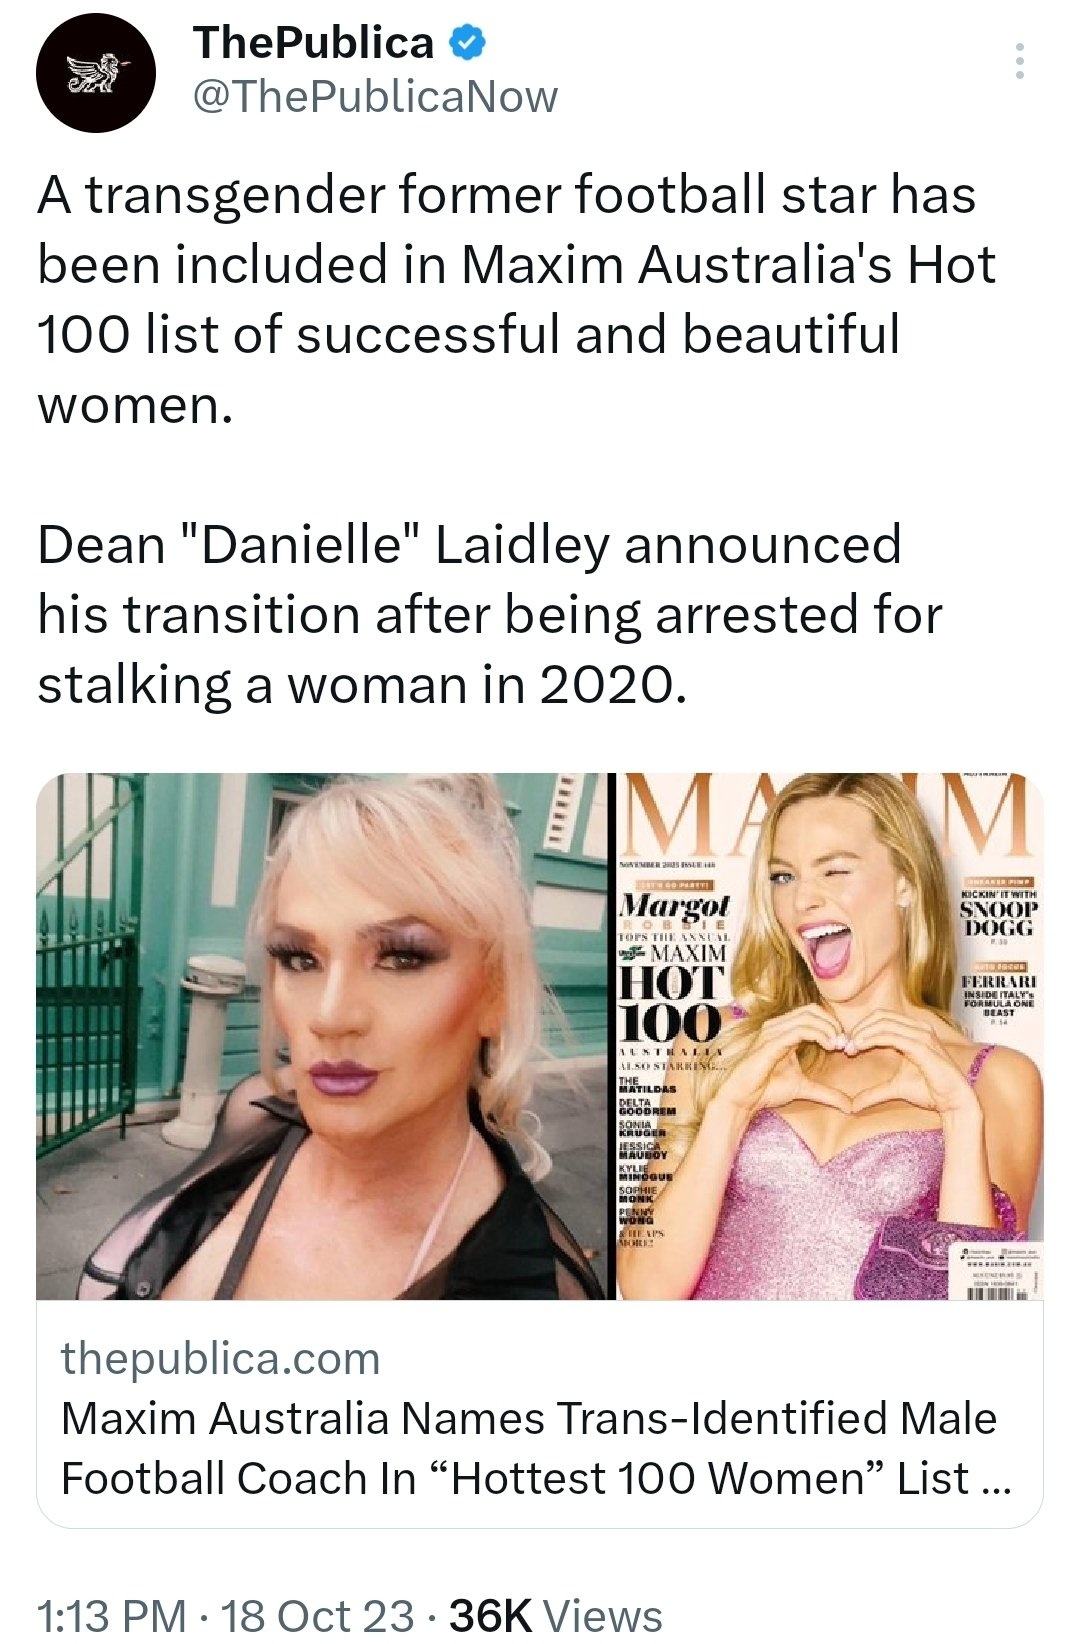1080x1644 pixels.
Task: Click the Snoop Dogg blurb on the cover
Action: coord(998,909)
